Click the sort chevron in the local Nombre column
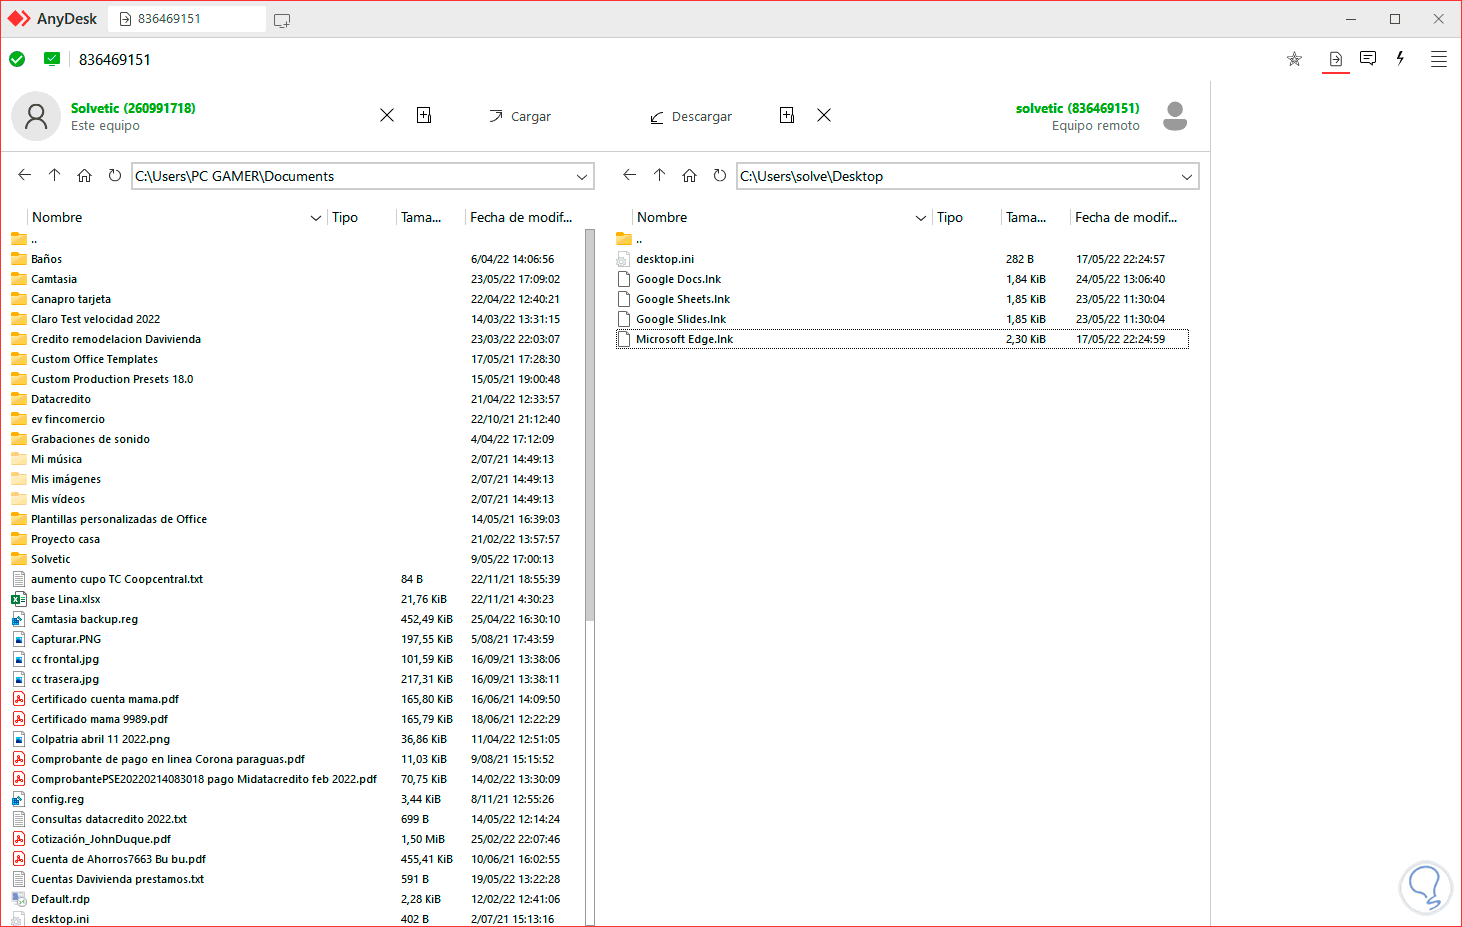The image size is (1462, 927). coord(316,218)
